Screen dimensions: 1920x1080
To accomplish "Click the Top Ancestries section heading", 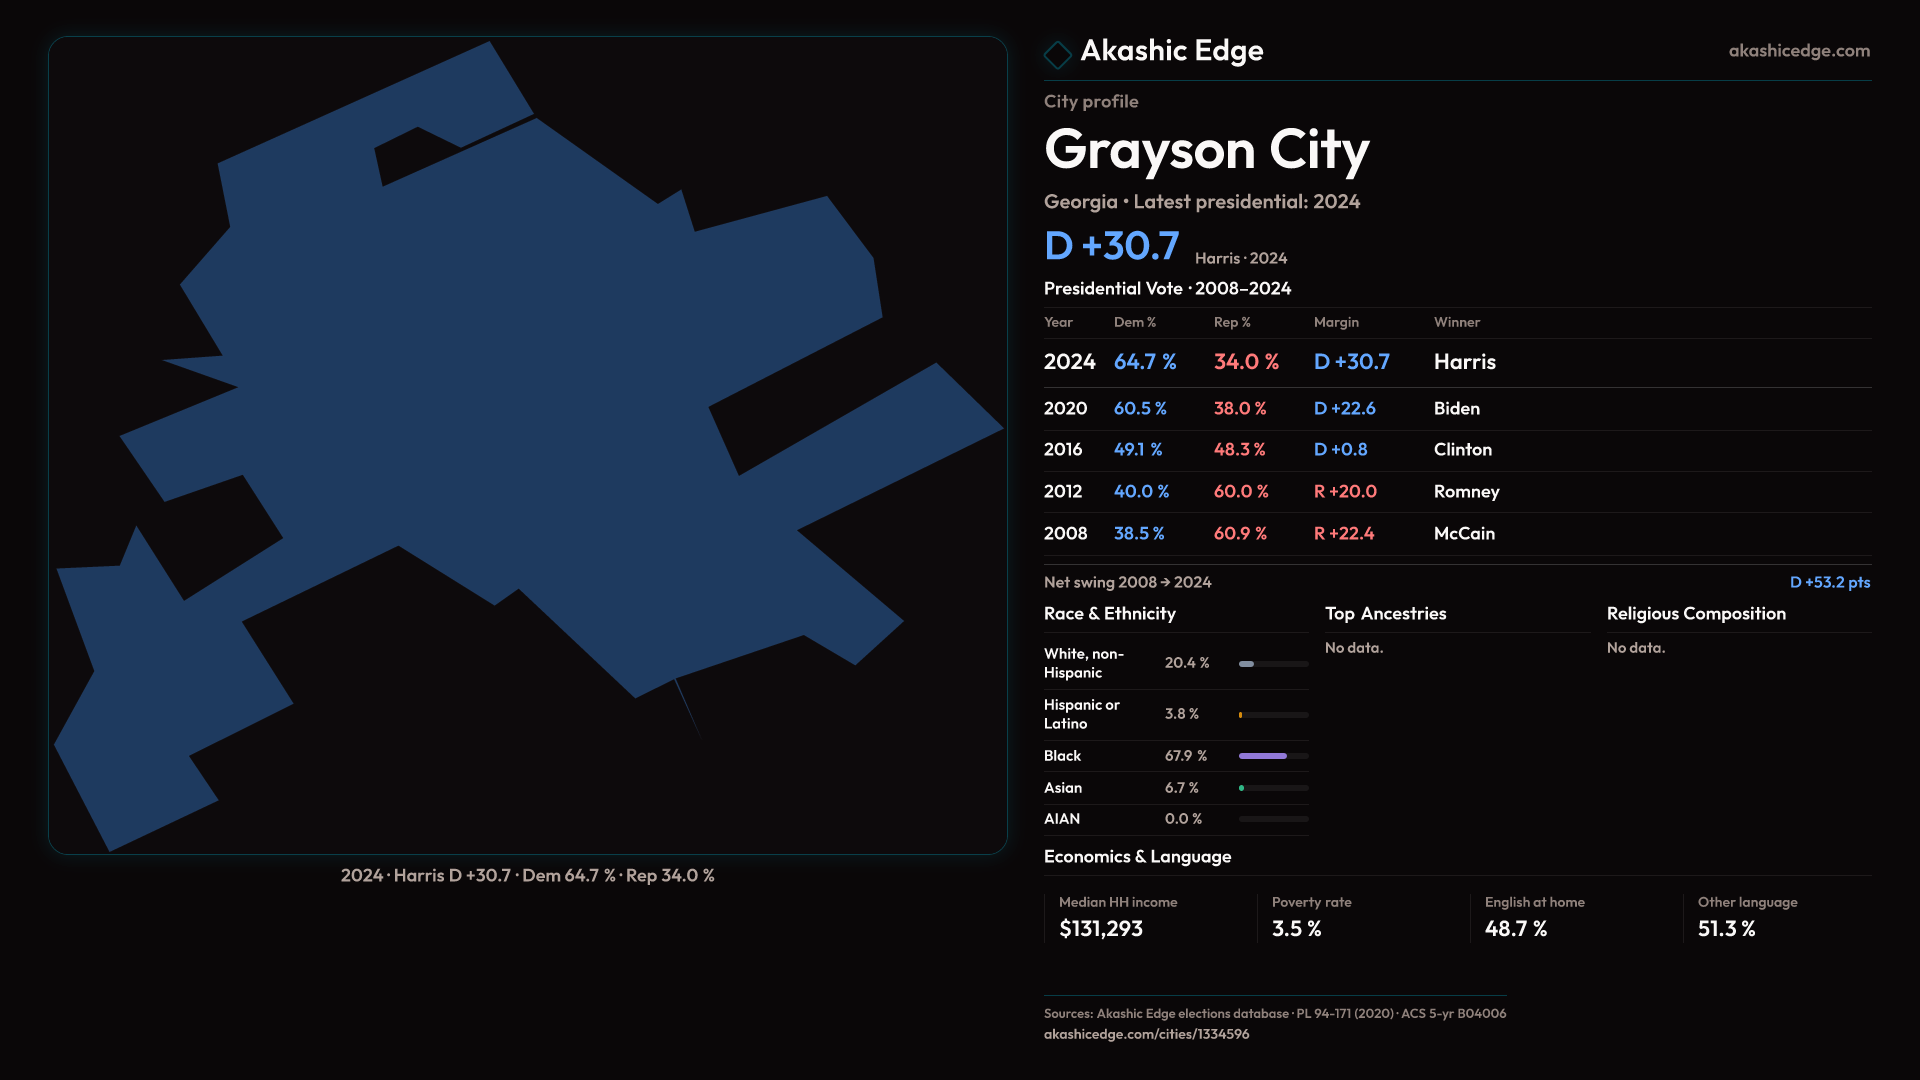I will click(1385, 614).
